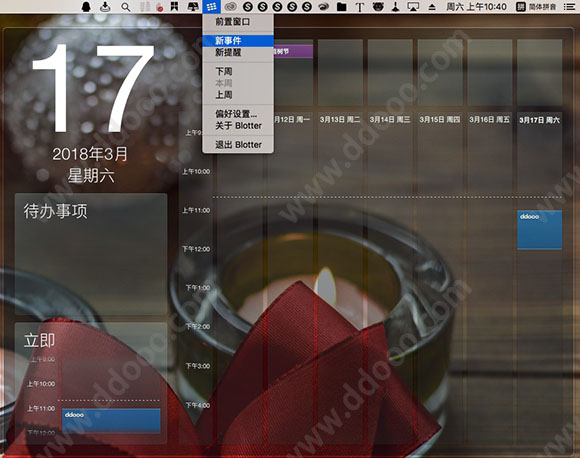Click the 下午2:00 time label
580x458 pixels.
click(198, 326)
